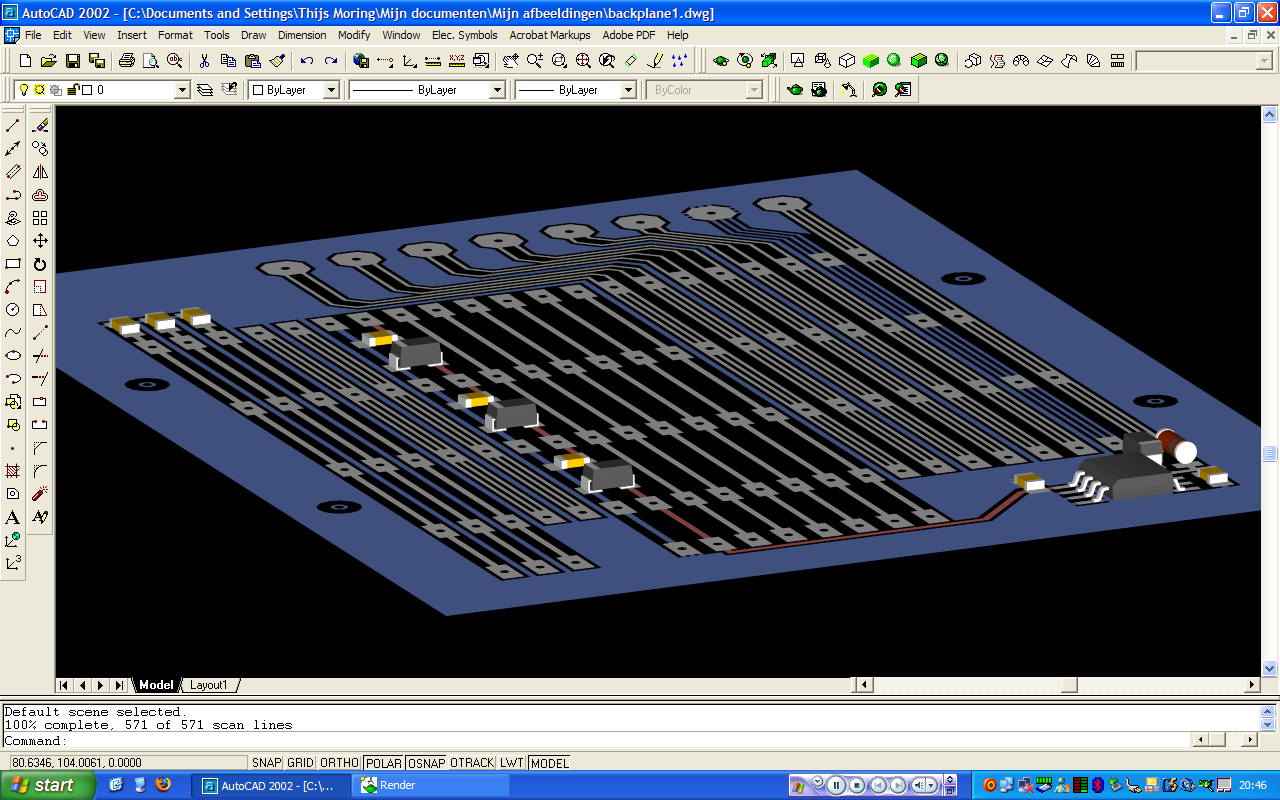Click the Erase tool icon
Screen dimensions: 1280x800
(x=40, y=125)
